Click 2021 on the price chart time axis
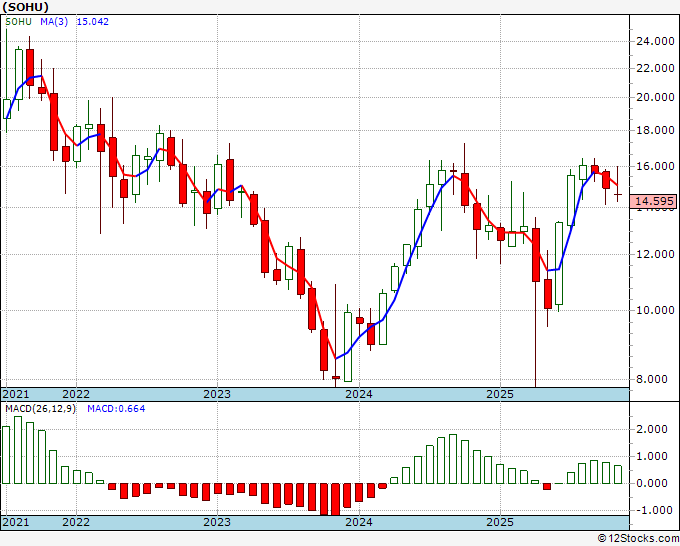This screenshot has height=546, width=680. 16,394
